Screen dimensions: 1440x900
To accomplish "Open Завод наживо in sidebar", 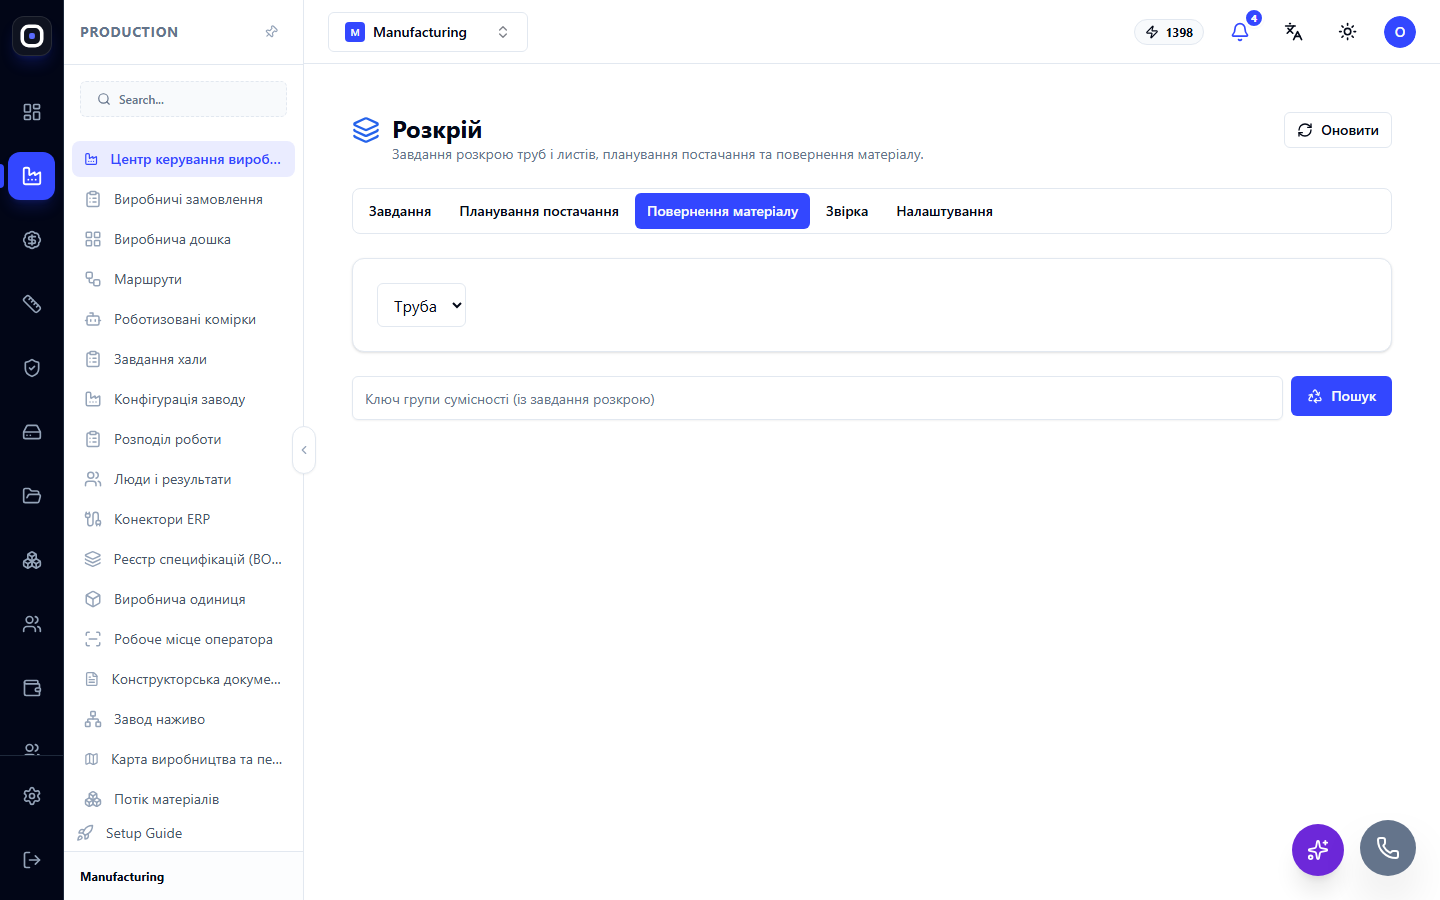I will click(x=183, y=719).
